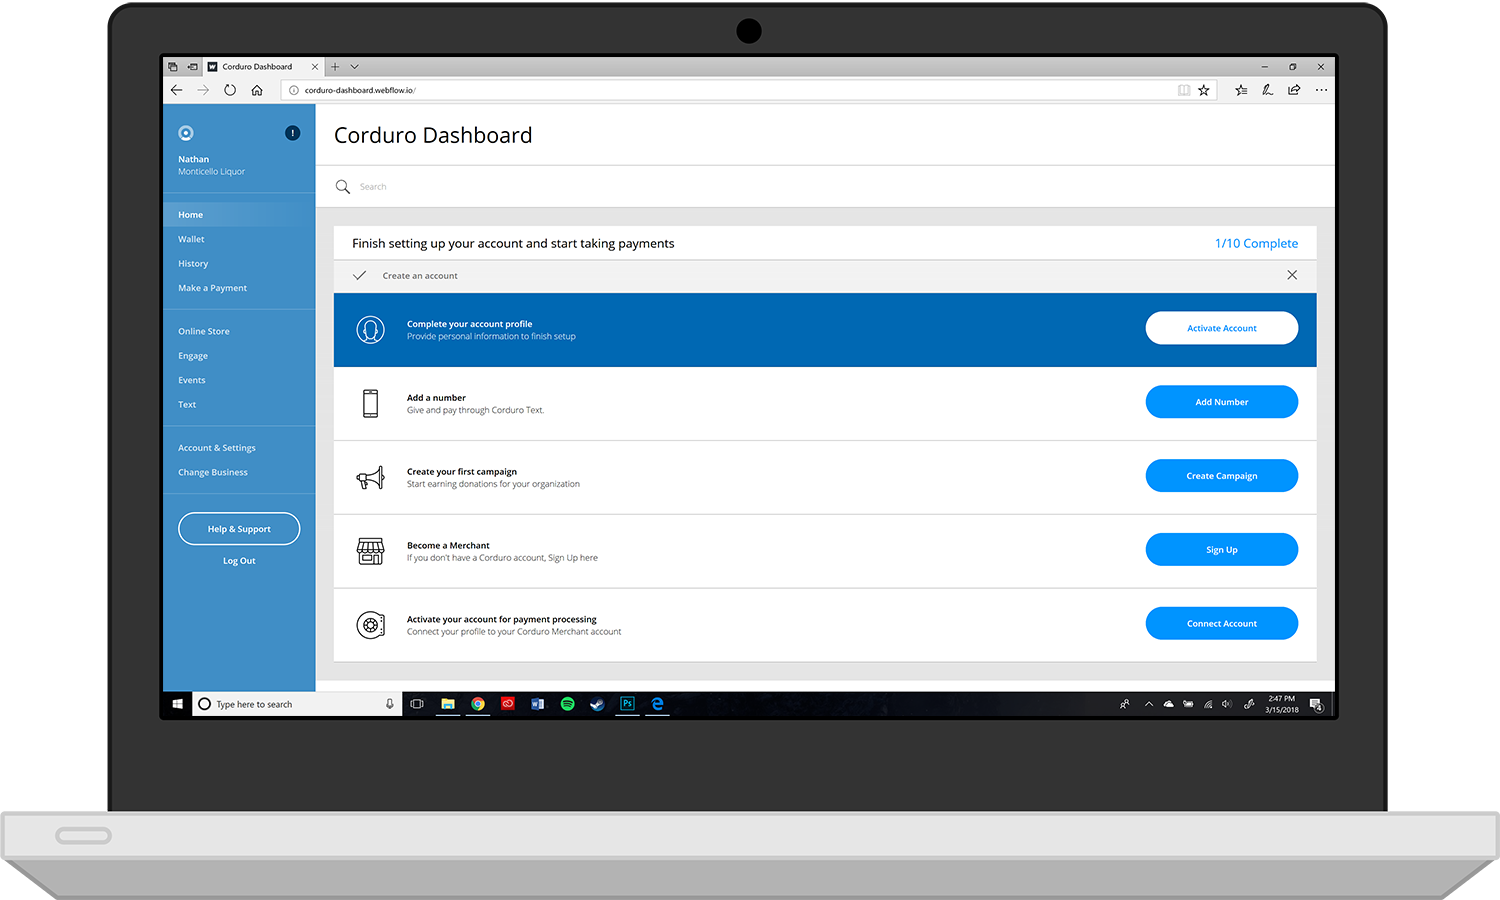Image resolution: width=1500 pixels, height=900 pixels.
Task: Click Log Out in the sidebar
Action: 239,561
